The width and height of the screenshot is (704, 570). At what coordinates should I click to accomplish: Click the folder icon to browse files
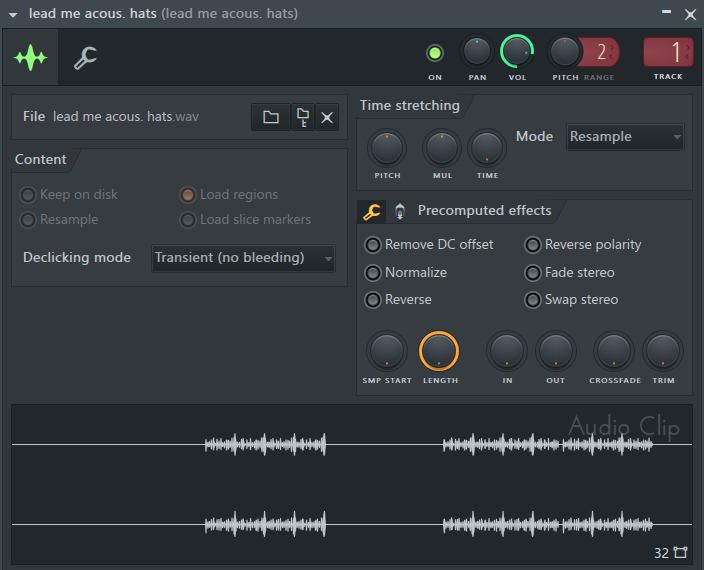coord(270,117)
